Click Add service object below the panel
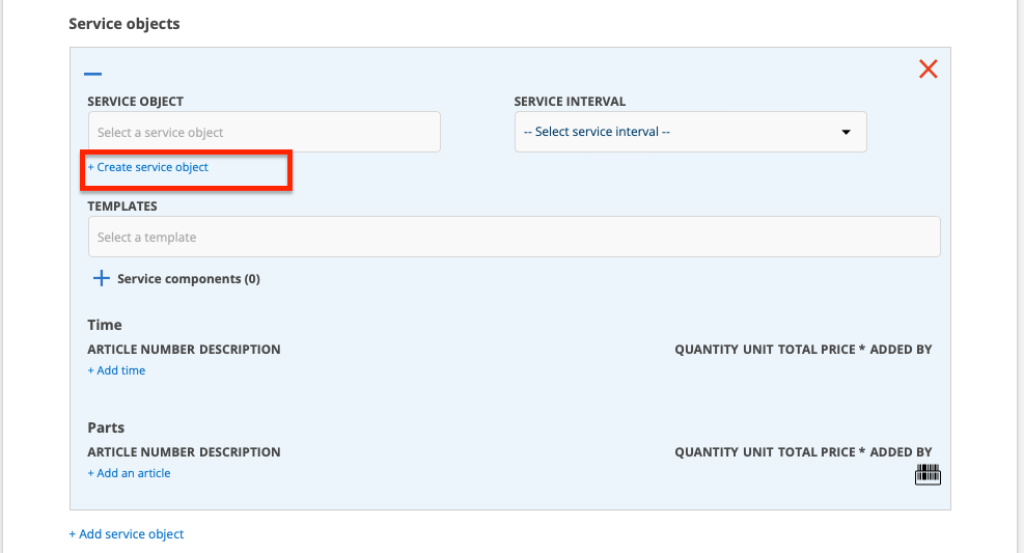Image resolution: width=1024 pixels, height=553 pixels. point(126,534)
